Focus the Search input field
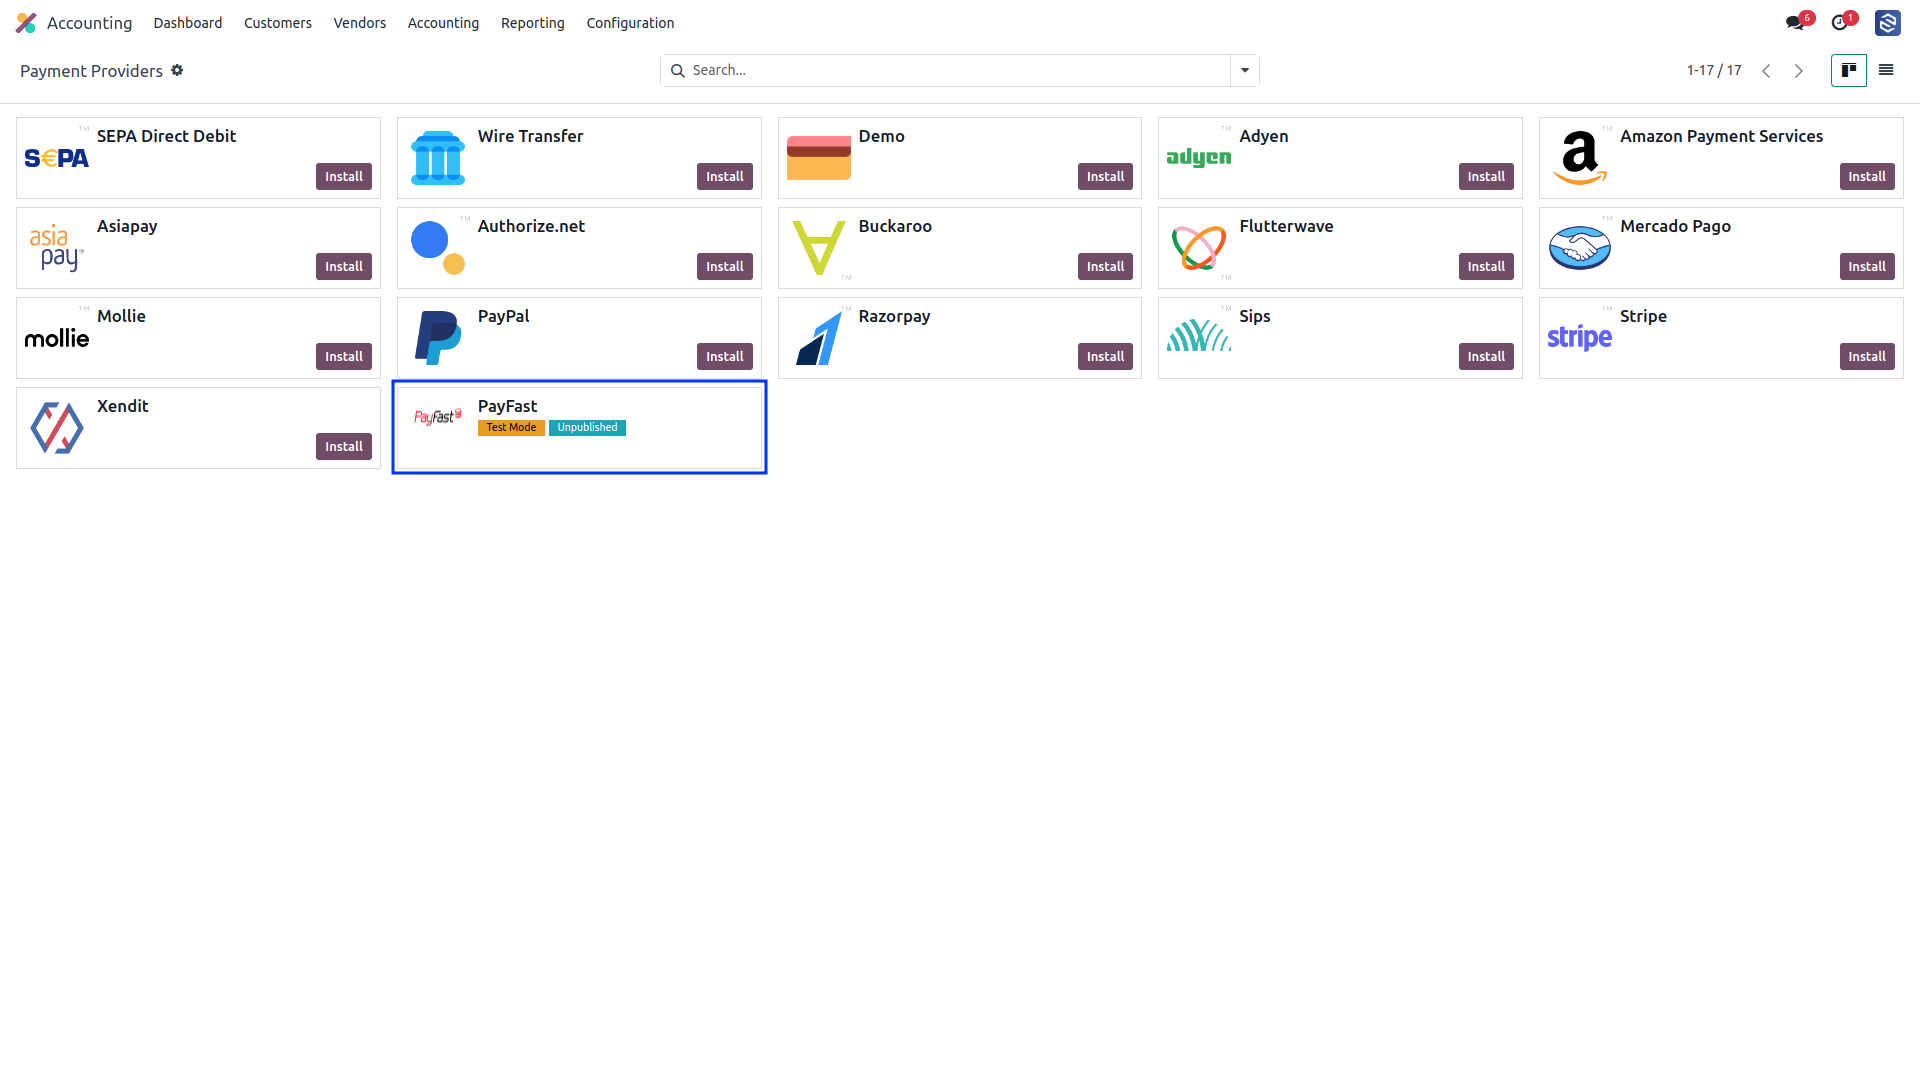Image resolution: width=1920 pixels, height=1080 pixels. (x=958, y=70)
